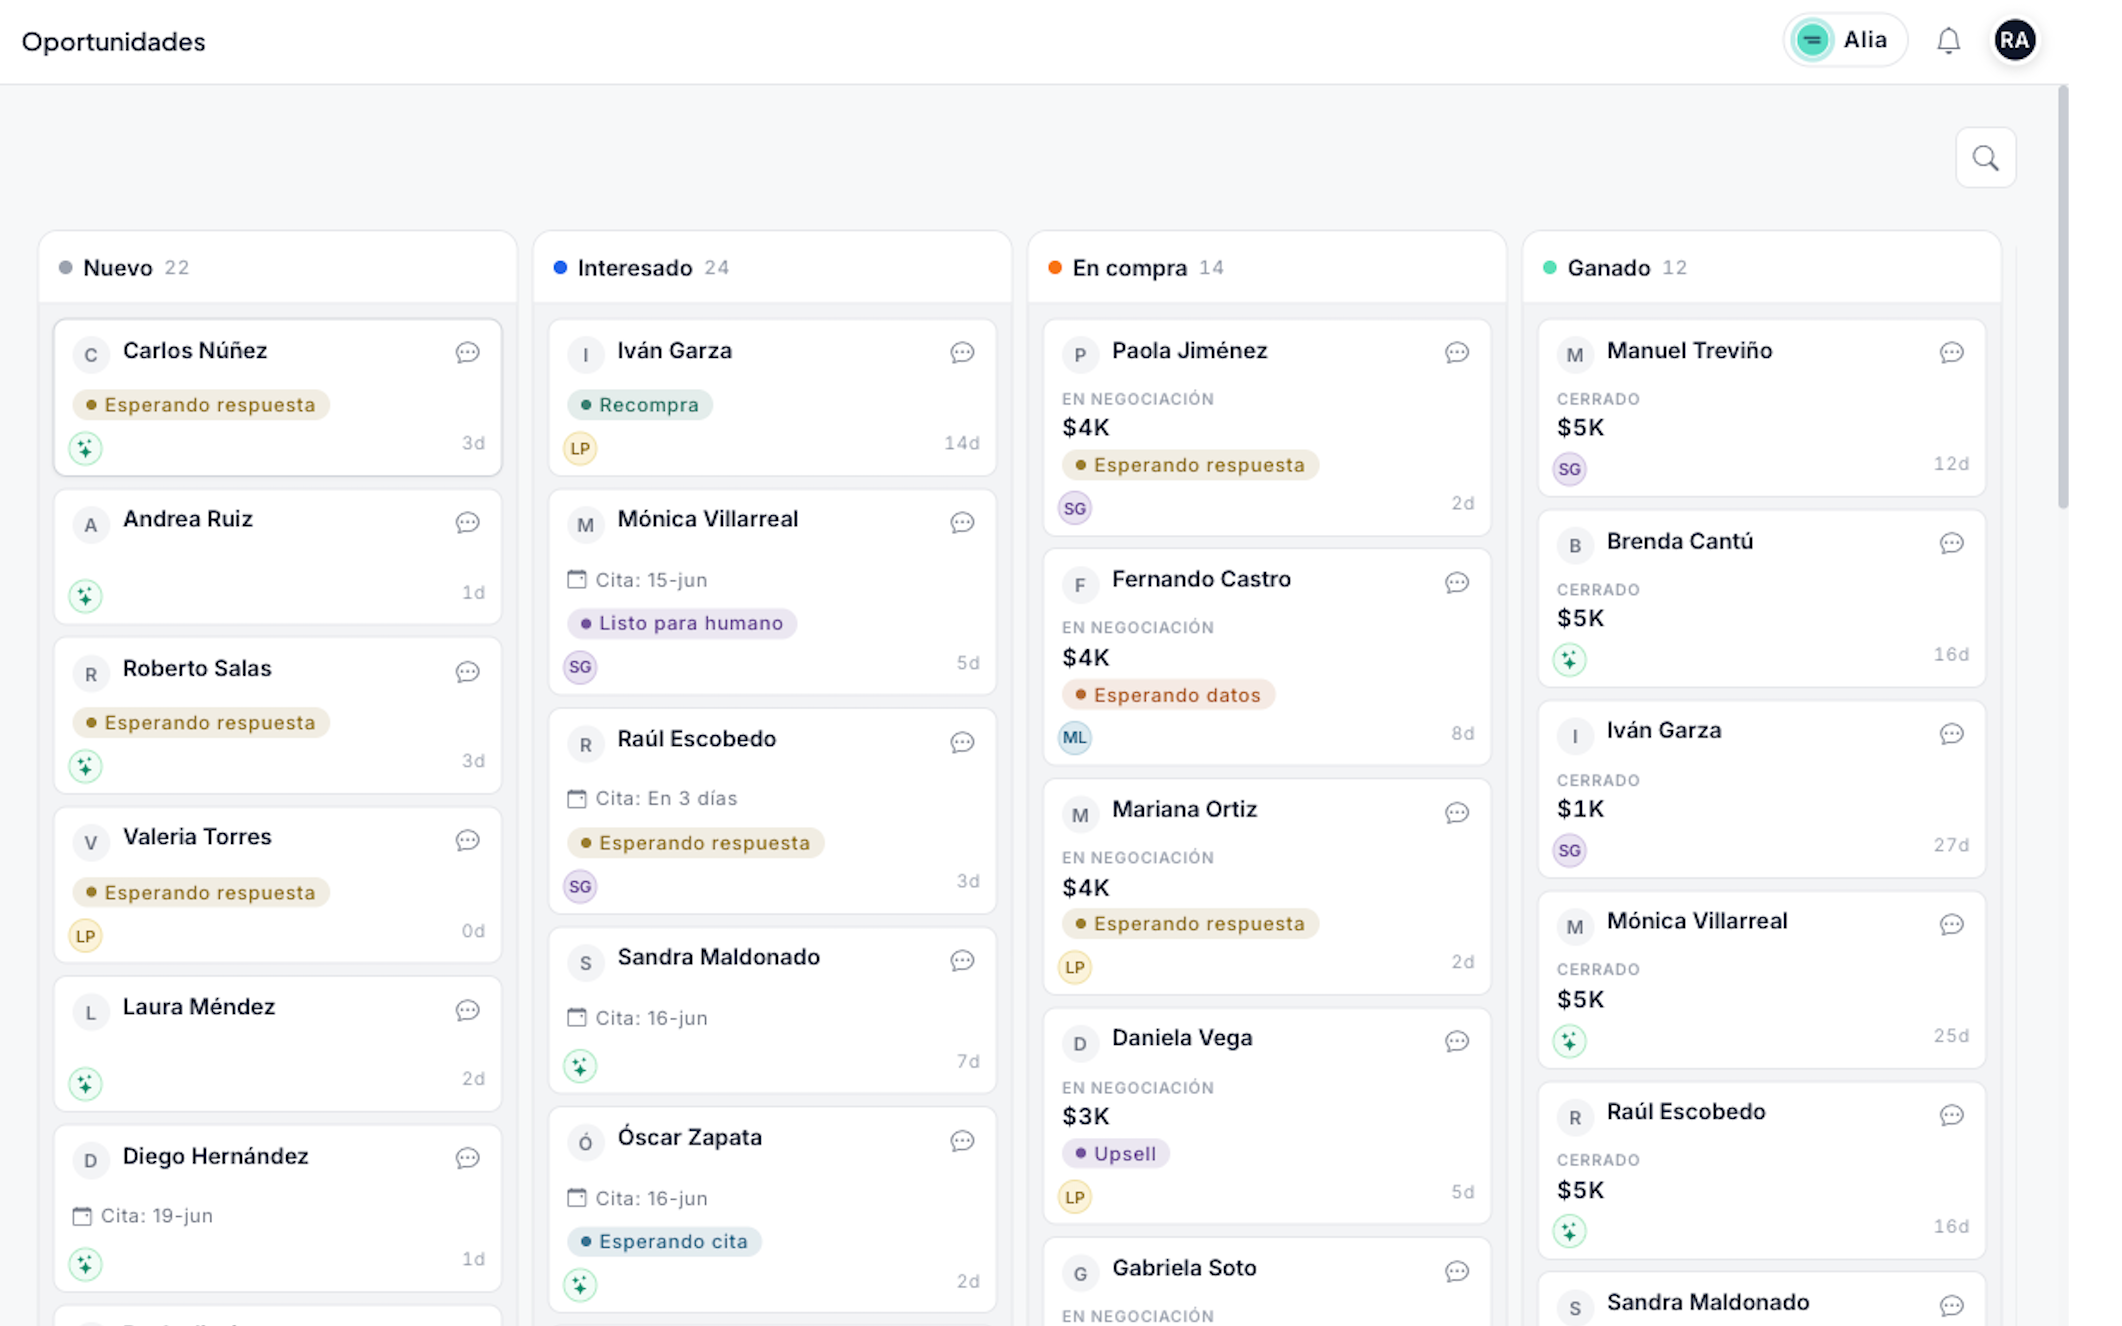This screenshot has height=1326, width=2122.
Task: Select the En compra column header
Action: (1267, 267)
